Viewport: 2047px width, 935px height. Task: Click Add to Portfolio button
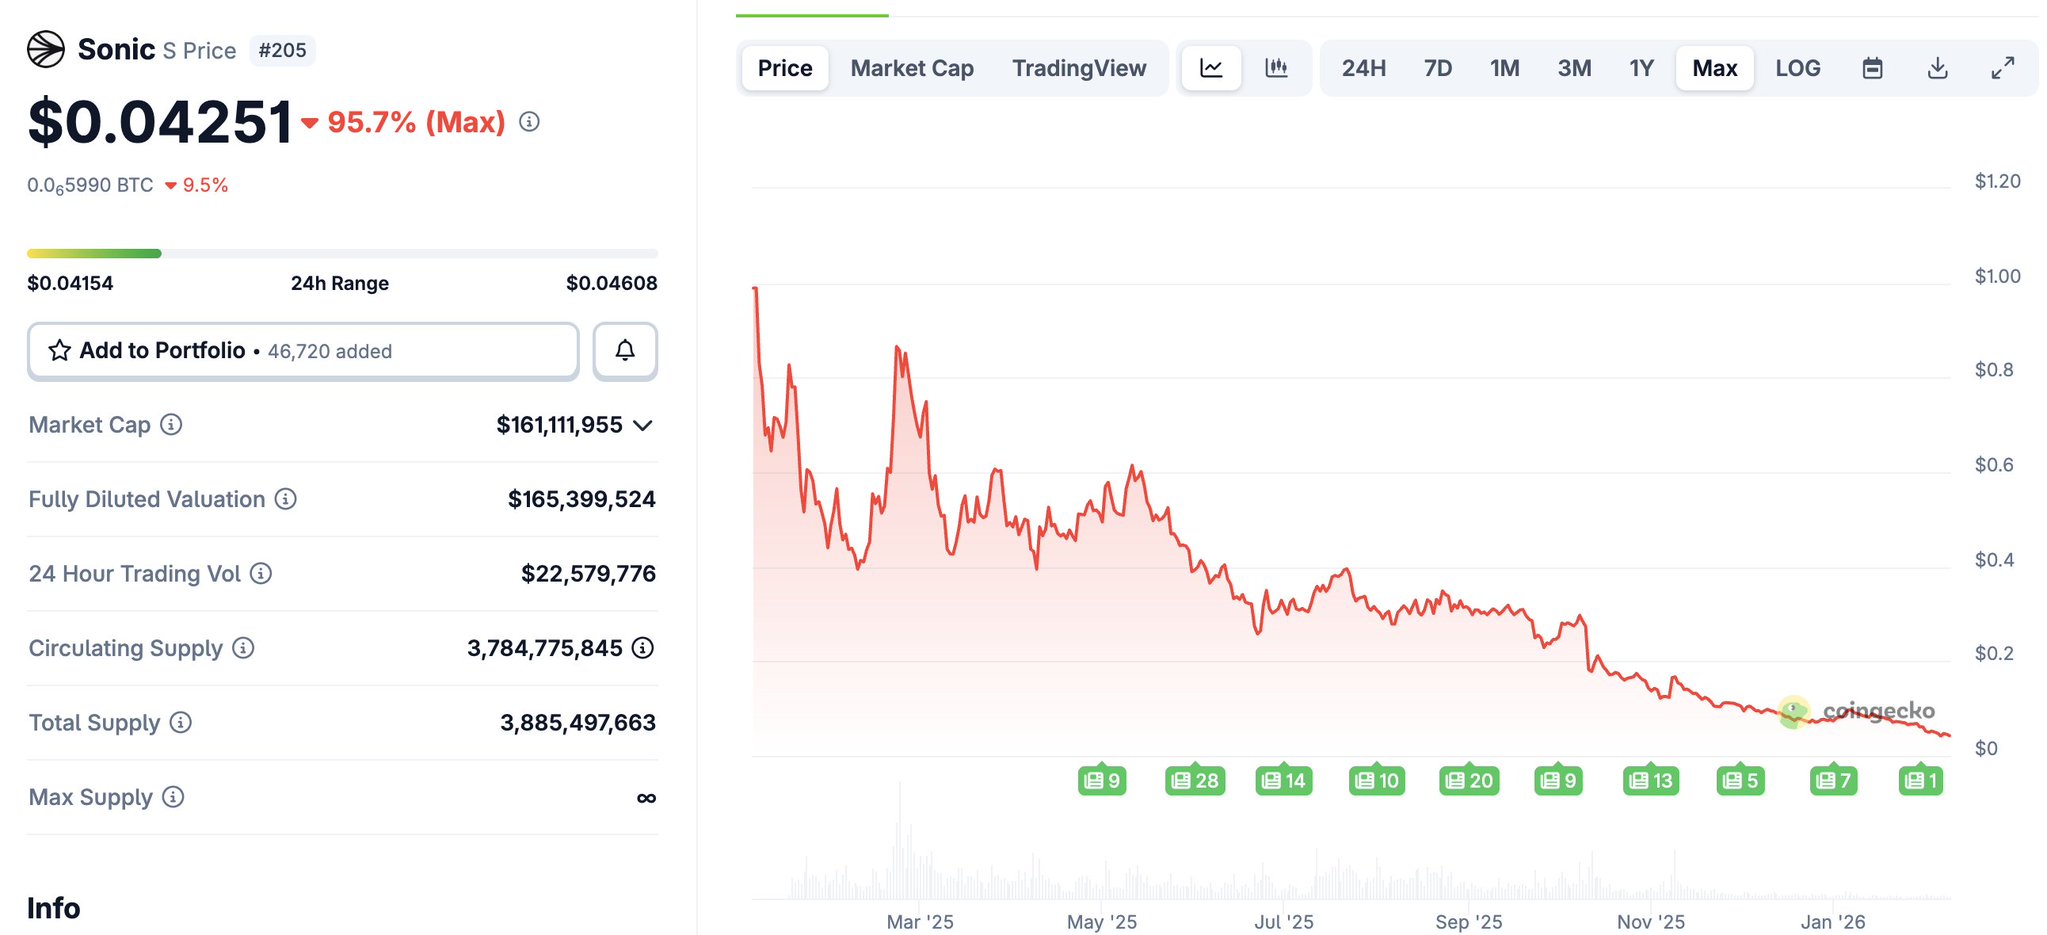click(303, 351)
